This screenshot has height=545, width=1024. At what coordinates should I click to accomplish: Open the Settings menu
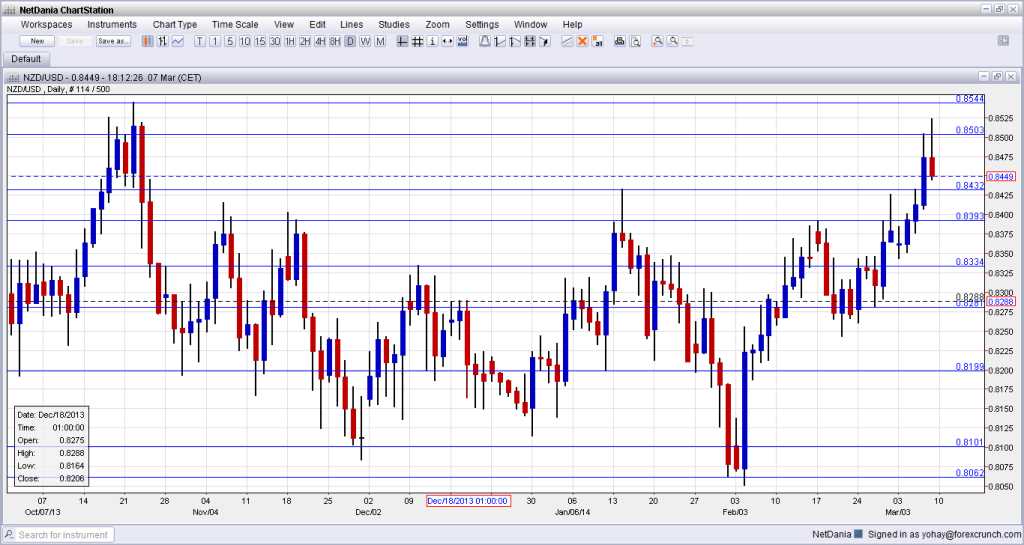click(x=482, y=24)
